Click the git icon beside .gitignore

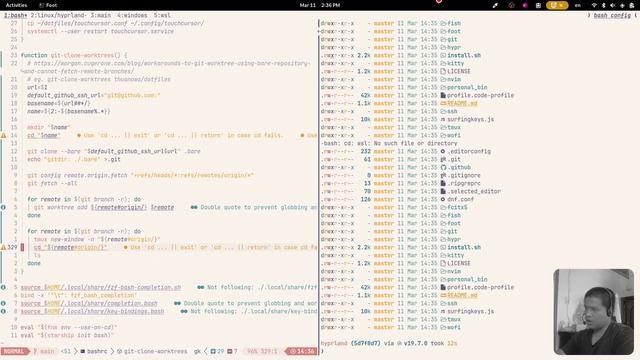(443, 176)
